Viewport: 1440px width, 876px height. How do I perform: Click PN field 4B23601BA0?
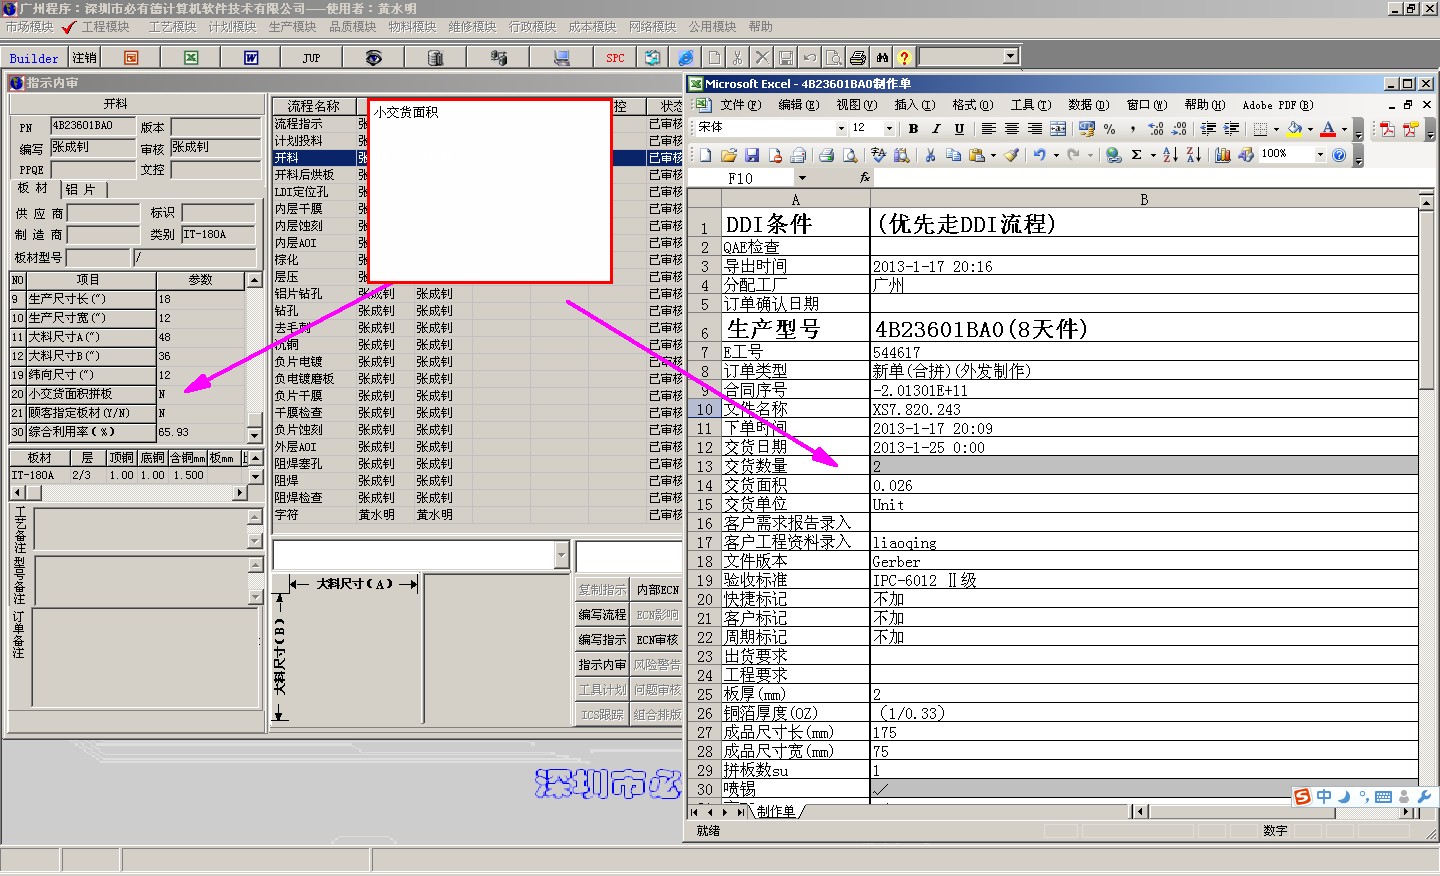coord(92,126)
